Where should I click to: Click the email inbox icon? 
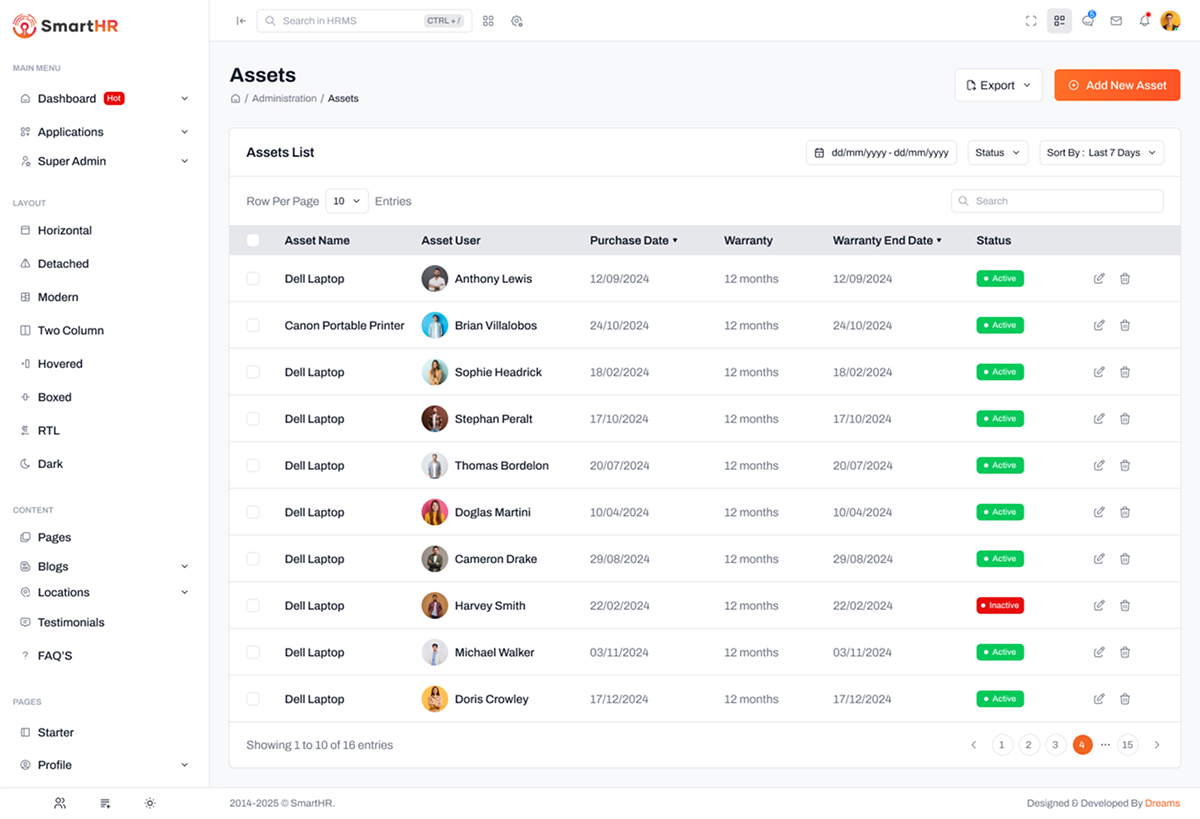coord(1116,20)
